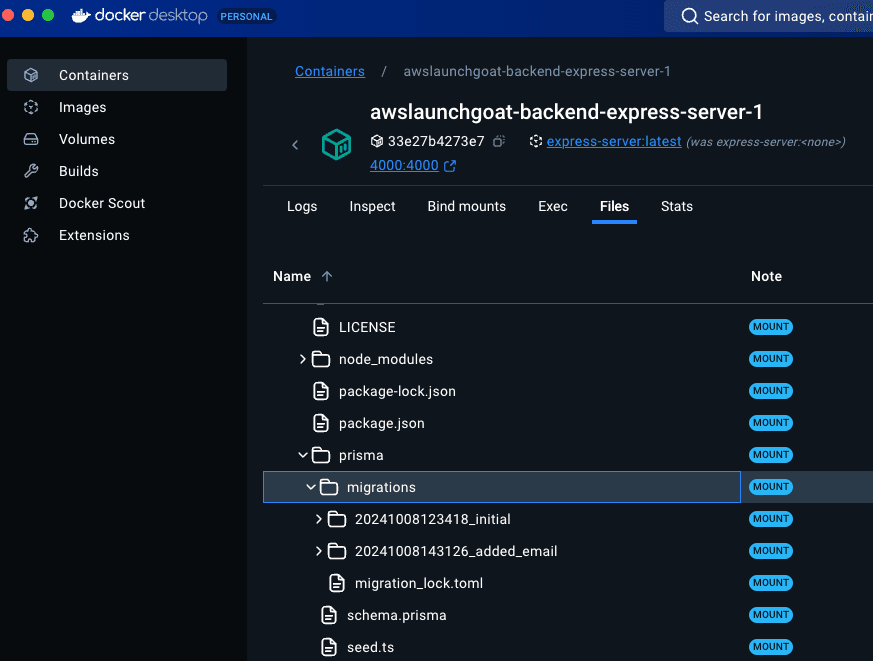The width and height of the screenshot is (873, 661).
Task: Click external link icon beside port 4000:4000
Action: coord(450,166)
